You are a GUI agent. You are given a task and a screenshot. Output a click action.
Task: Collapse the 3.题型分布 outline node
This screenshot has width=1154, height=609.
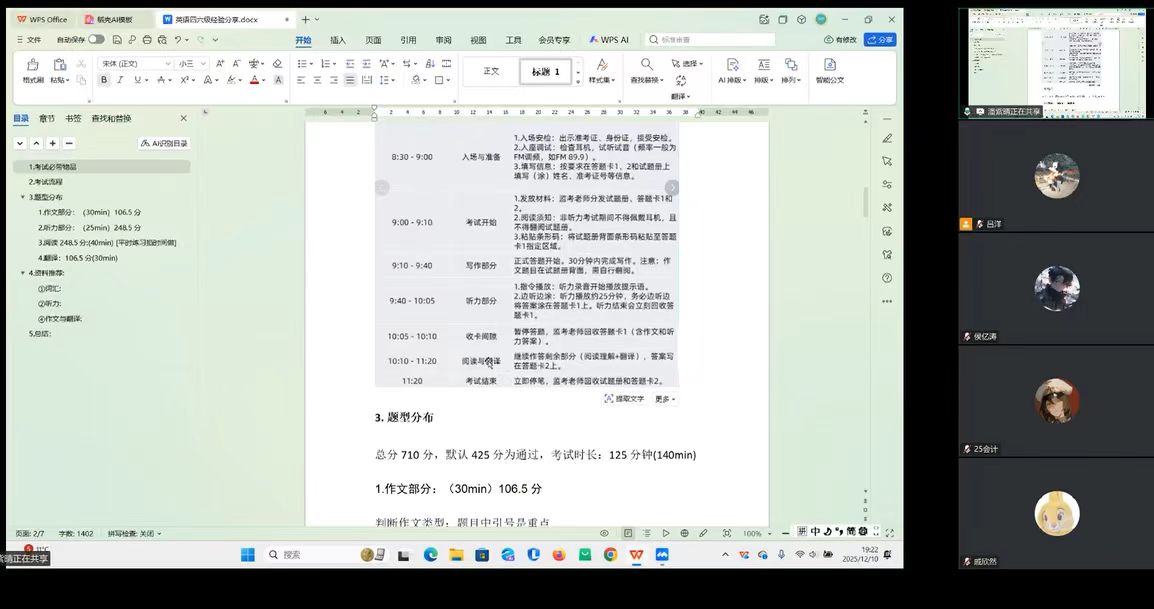click(23, 197)
